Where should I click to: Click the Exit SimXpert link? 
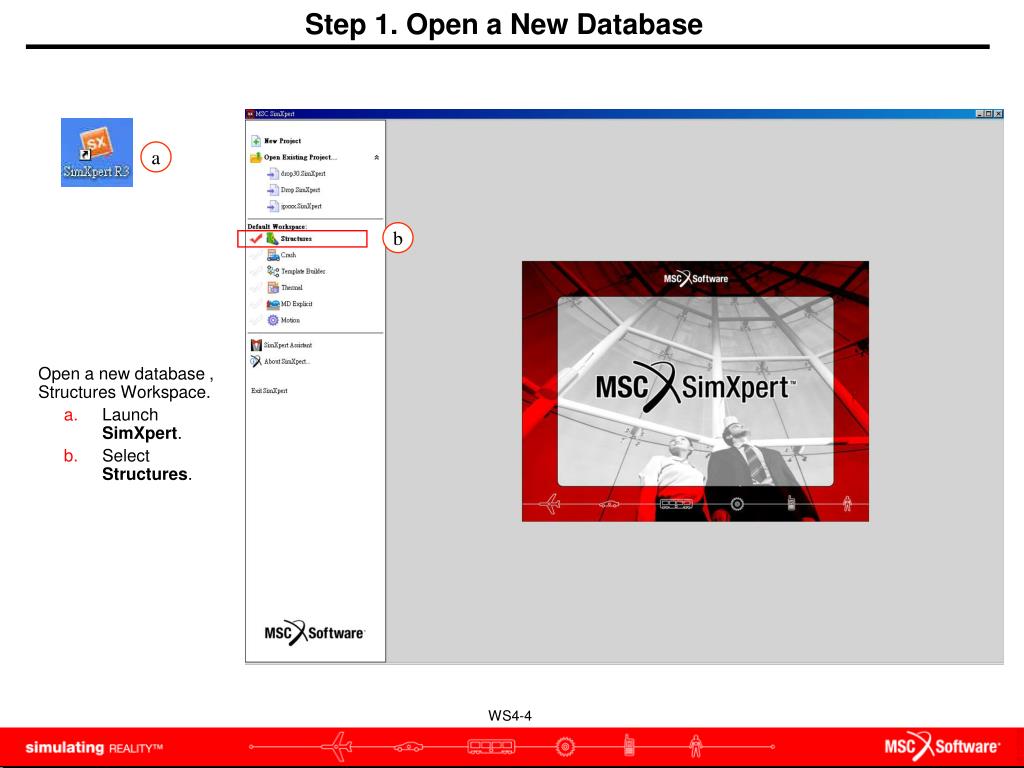(x=269, y=391)
